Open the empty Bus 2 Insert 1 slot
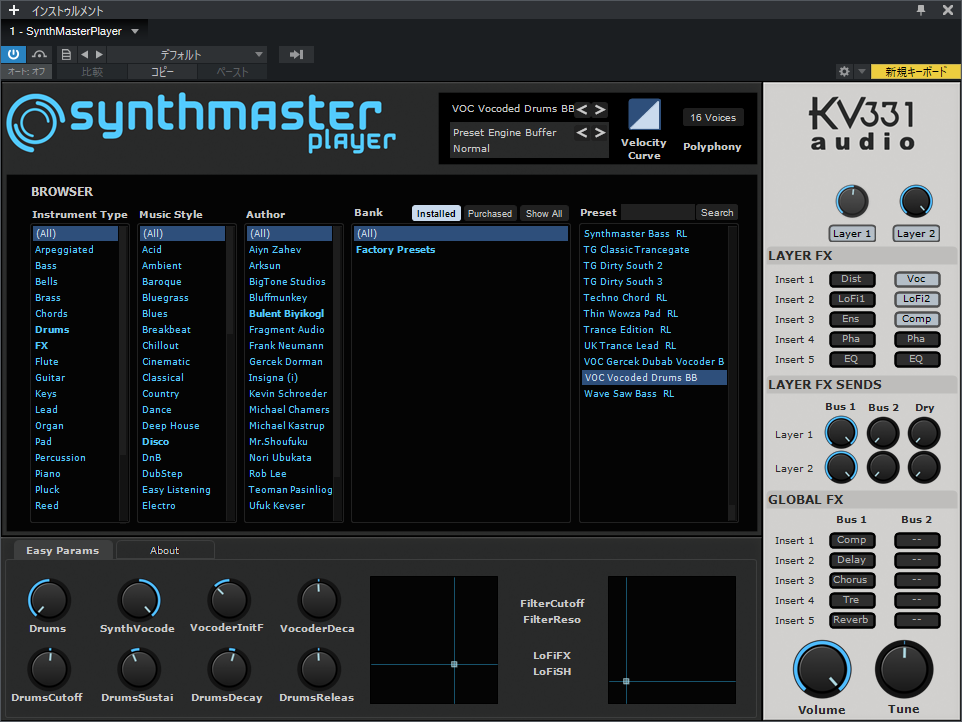Image resolution: width=962 pixels, height=722 pixels. (x=917, y=540)
